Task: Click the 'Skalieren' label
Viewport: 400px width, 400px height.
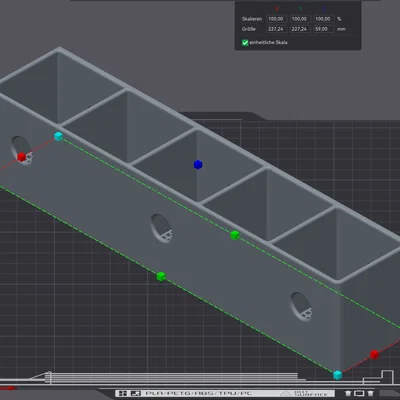Action: pos(252,19)
